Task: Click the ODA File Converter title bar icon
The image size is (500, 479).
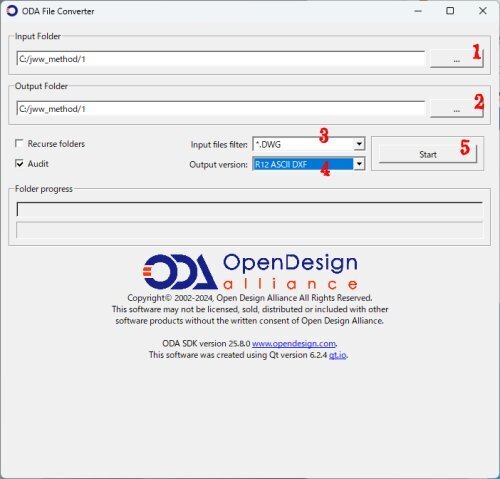Action: [12, 11]
